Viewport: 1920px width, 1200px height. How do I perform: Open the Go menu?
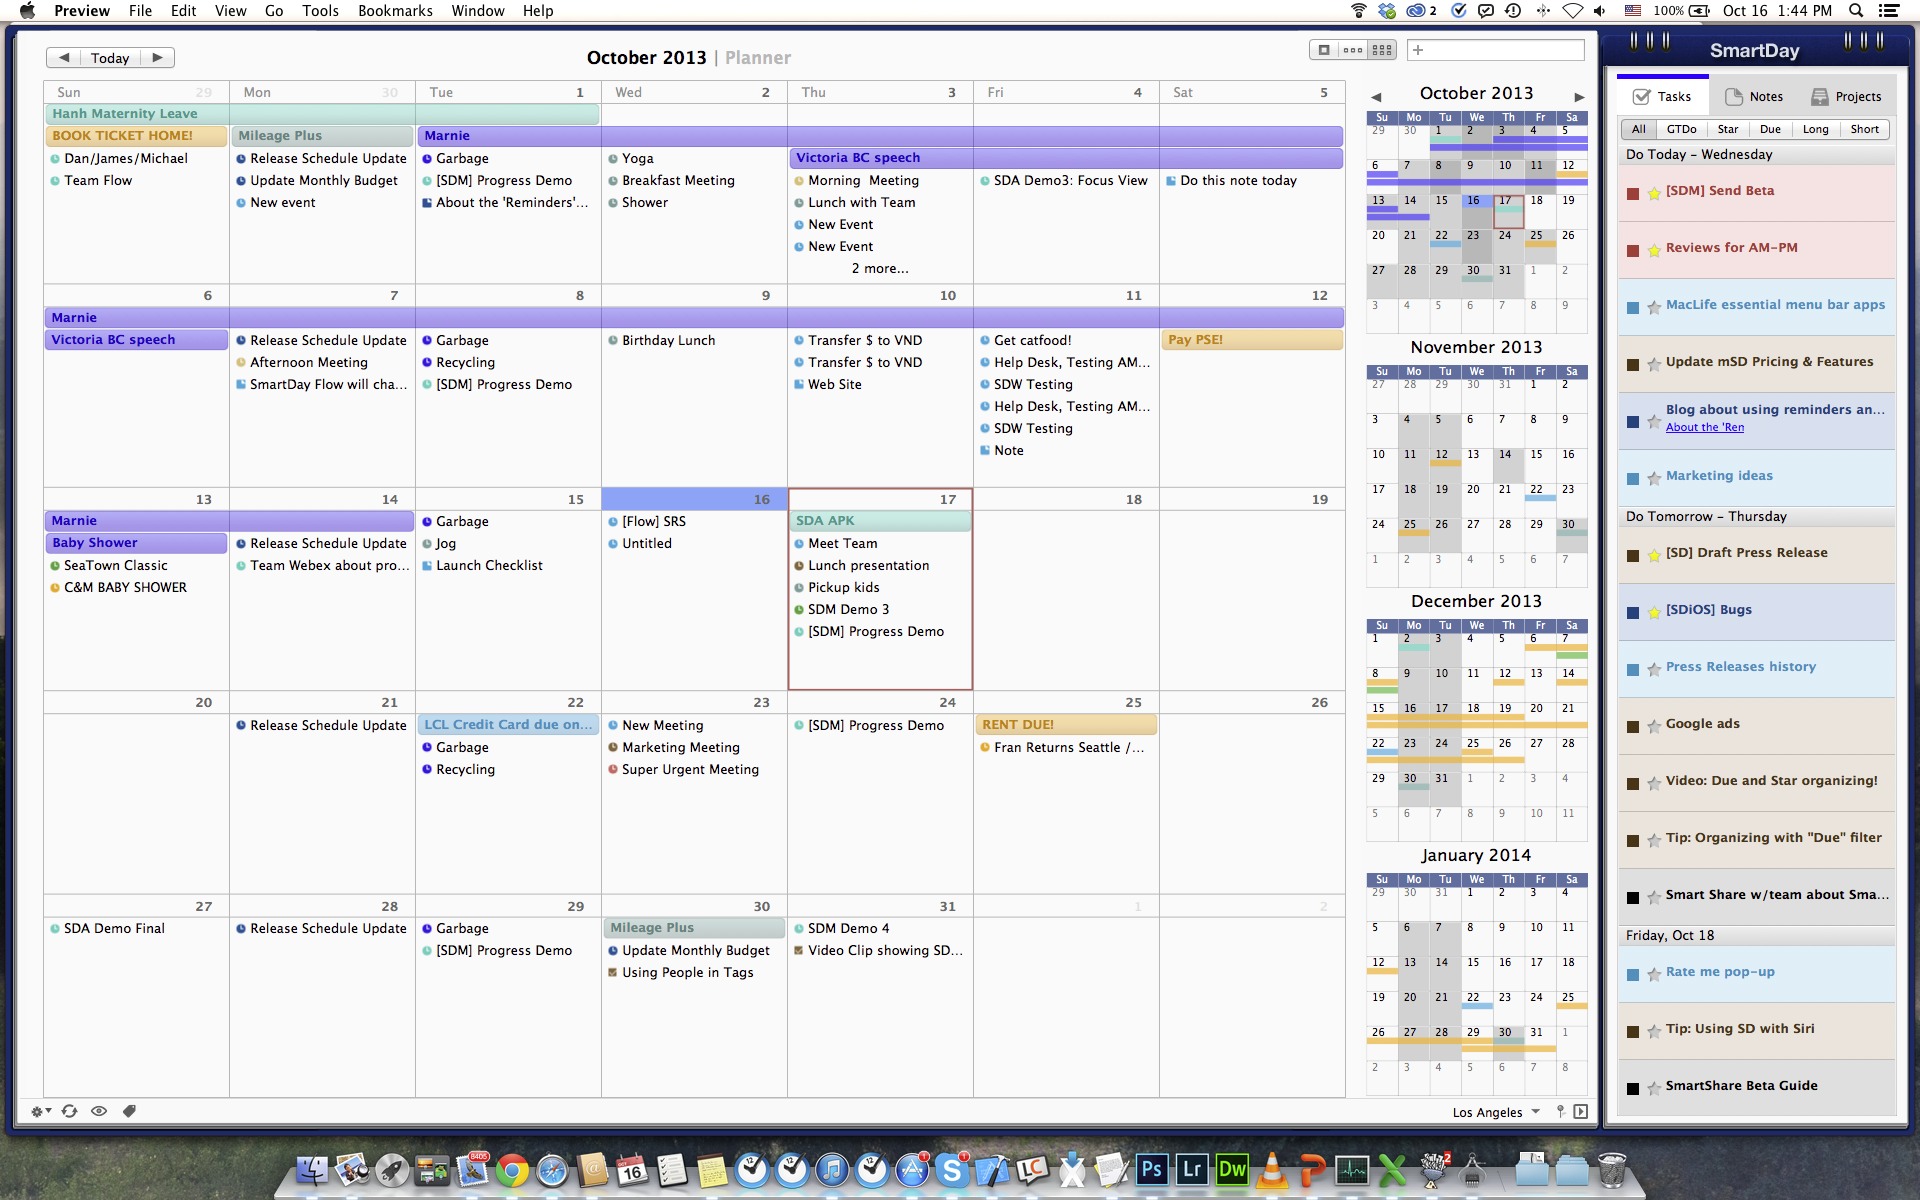coord(274,11)
